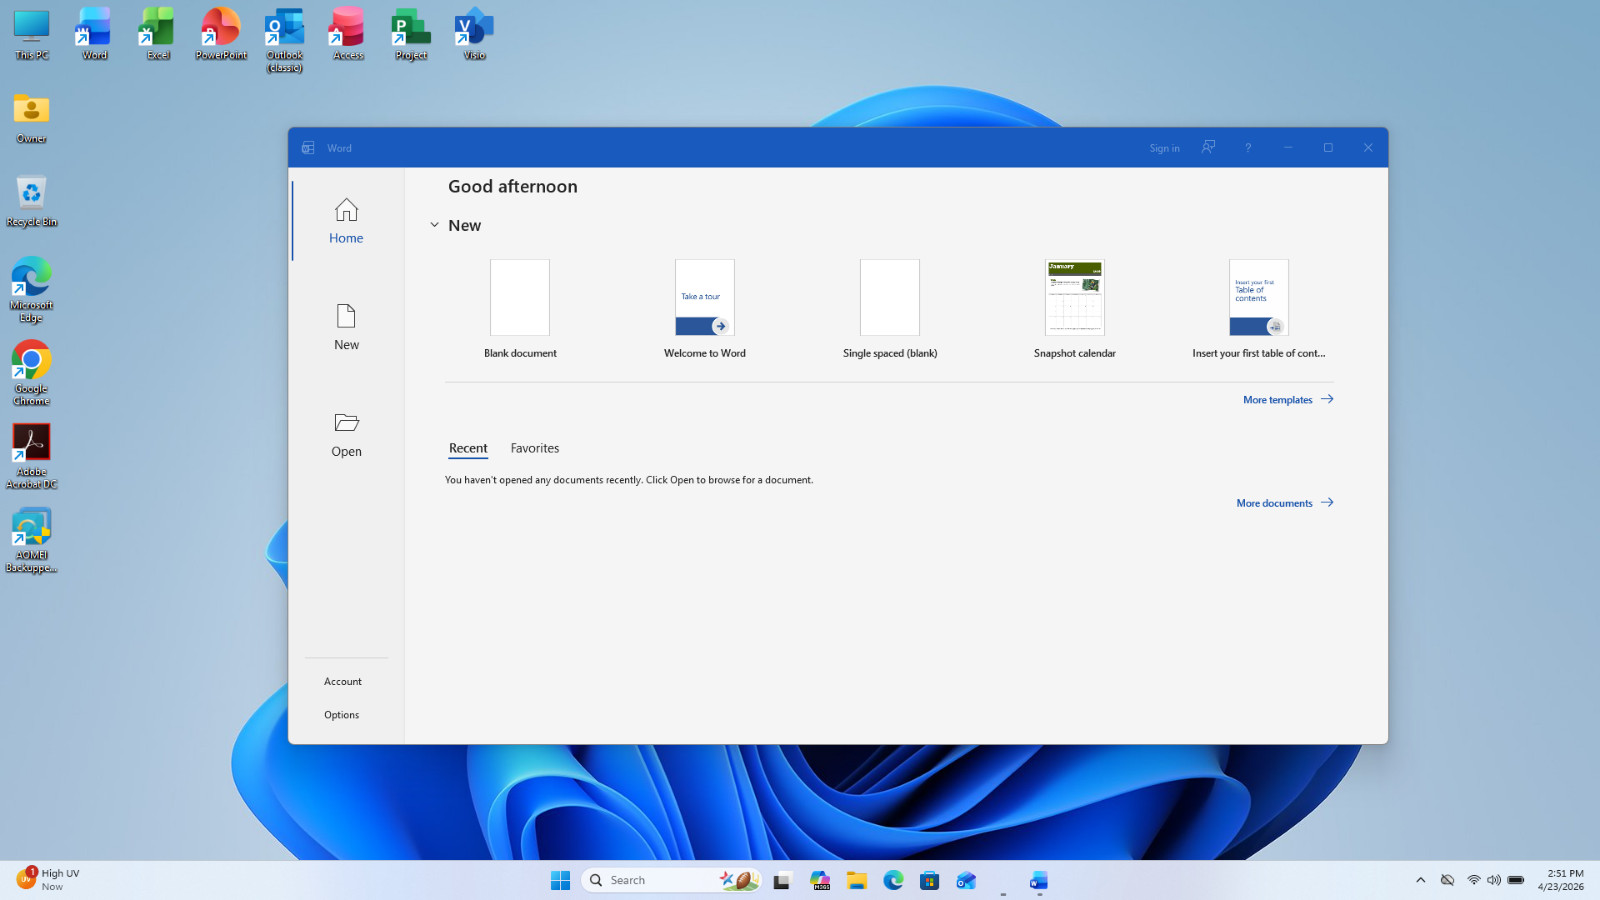Open Account settings in Word sidebar
The height and width of the screenshot is (900, 1600).
click(x=343, y=681)
